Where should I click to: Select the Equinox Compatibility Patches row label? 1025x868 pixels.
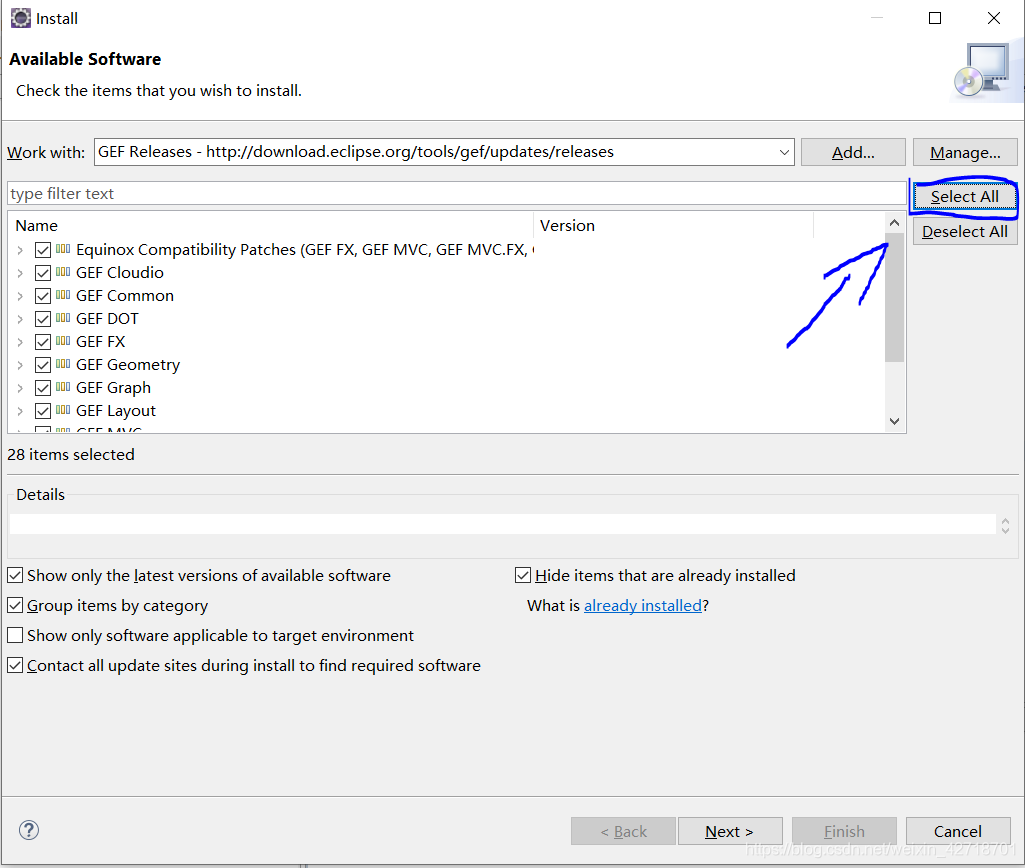pos(305,250)
